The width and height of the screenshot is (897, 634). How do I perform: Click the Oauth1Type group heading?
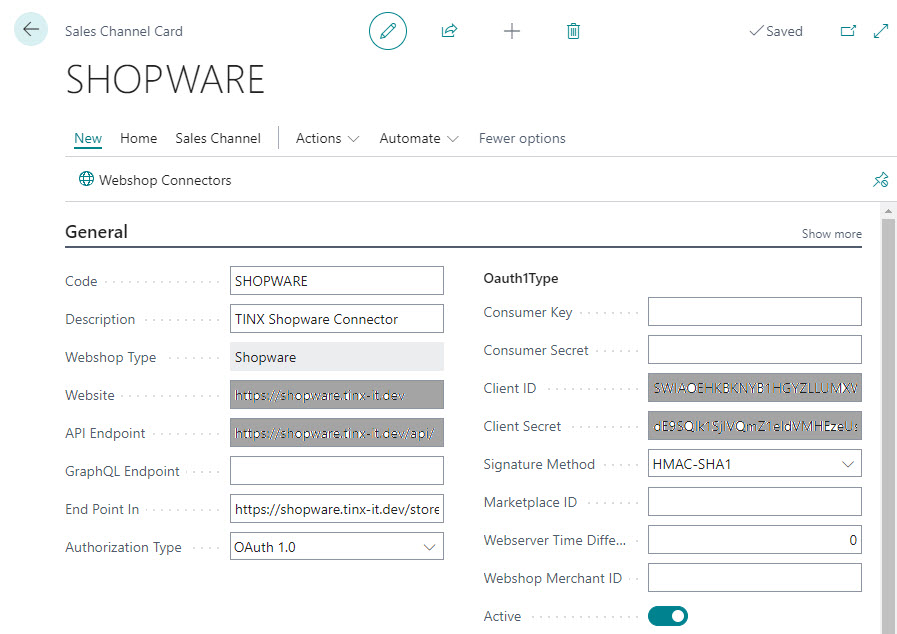point(521,279)
